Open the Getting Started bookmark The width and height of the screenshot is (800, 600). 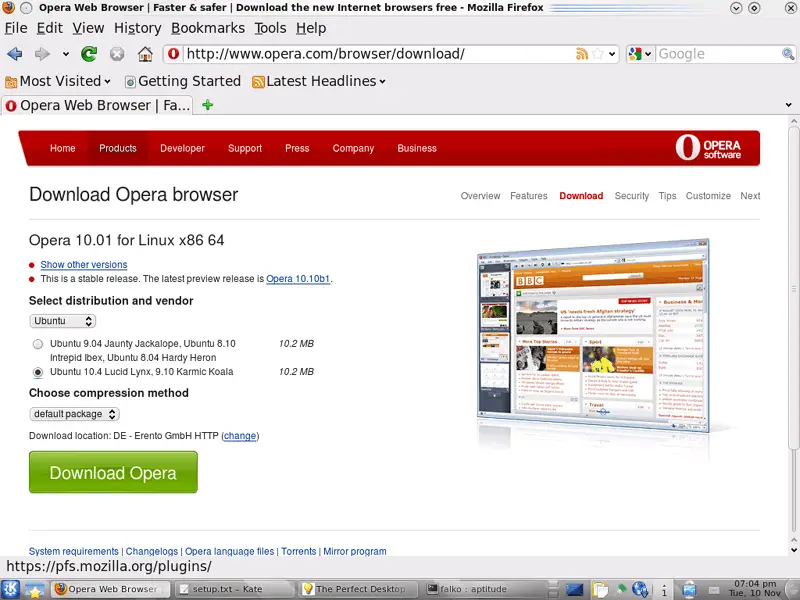tap(183, 81)
